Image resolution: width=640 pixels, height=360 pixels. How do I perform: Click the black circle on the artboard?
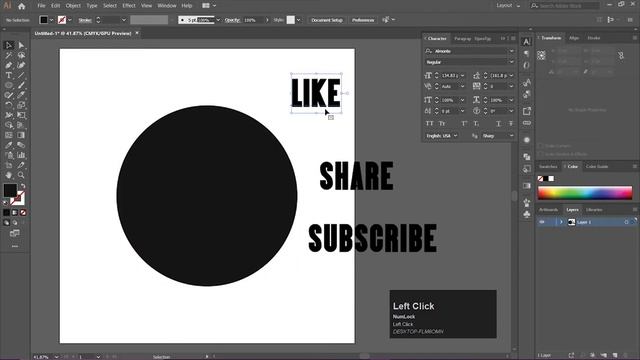[x=207, y=196]
